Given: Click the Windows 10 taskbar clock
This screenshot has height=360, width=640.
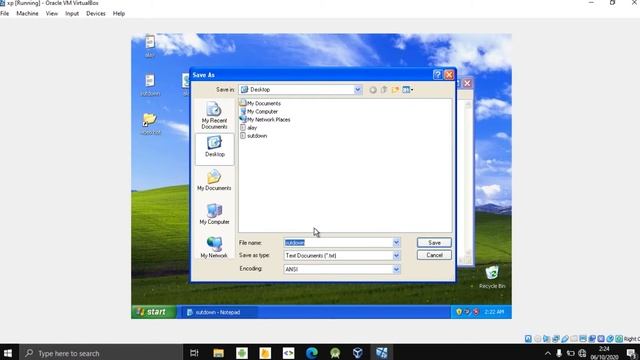Looking at the screenshot, I should coord(604,353).
